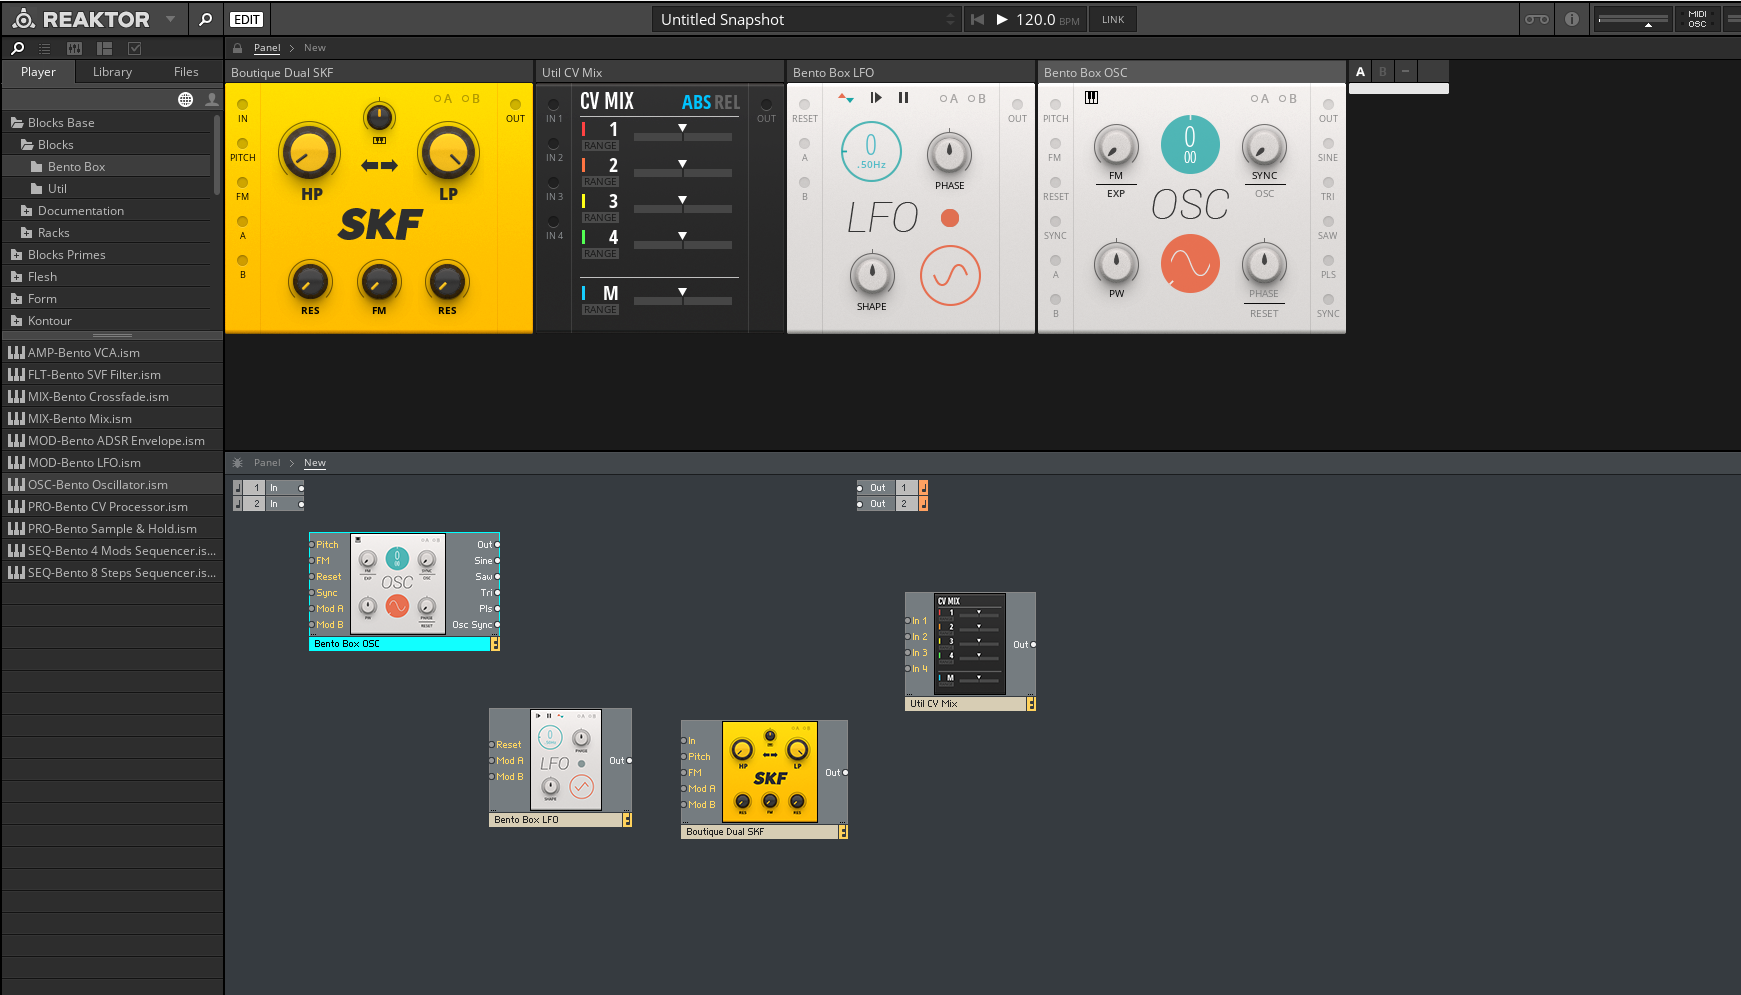This screenshot has height=995, width=1741.
Task: Open the info hints icon
Action: tap(1572, 19)
